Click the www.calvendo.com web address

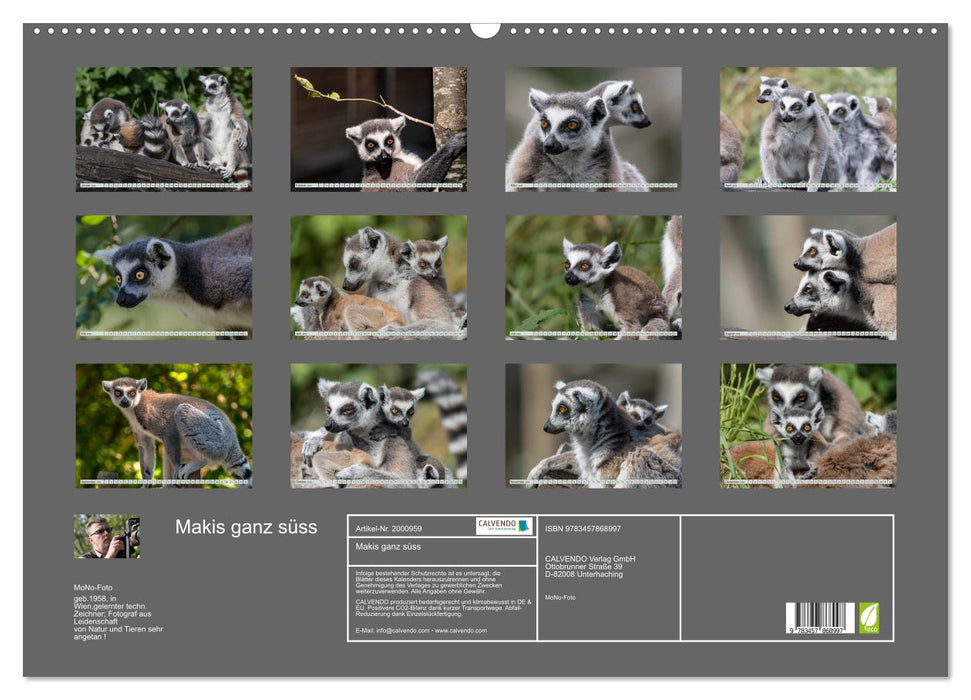point(462,631)
